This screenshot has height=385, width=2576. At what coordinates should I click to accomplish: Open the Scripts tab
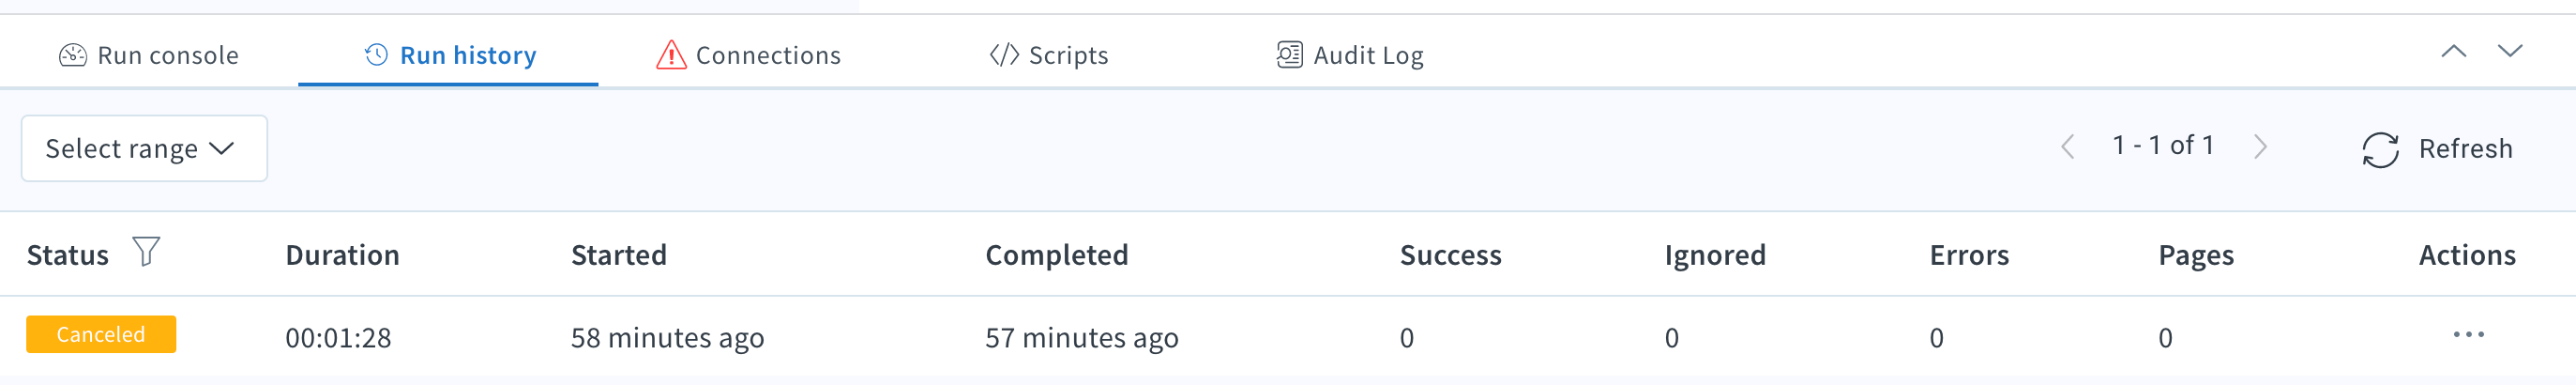tap(1048, 55)
